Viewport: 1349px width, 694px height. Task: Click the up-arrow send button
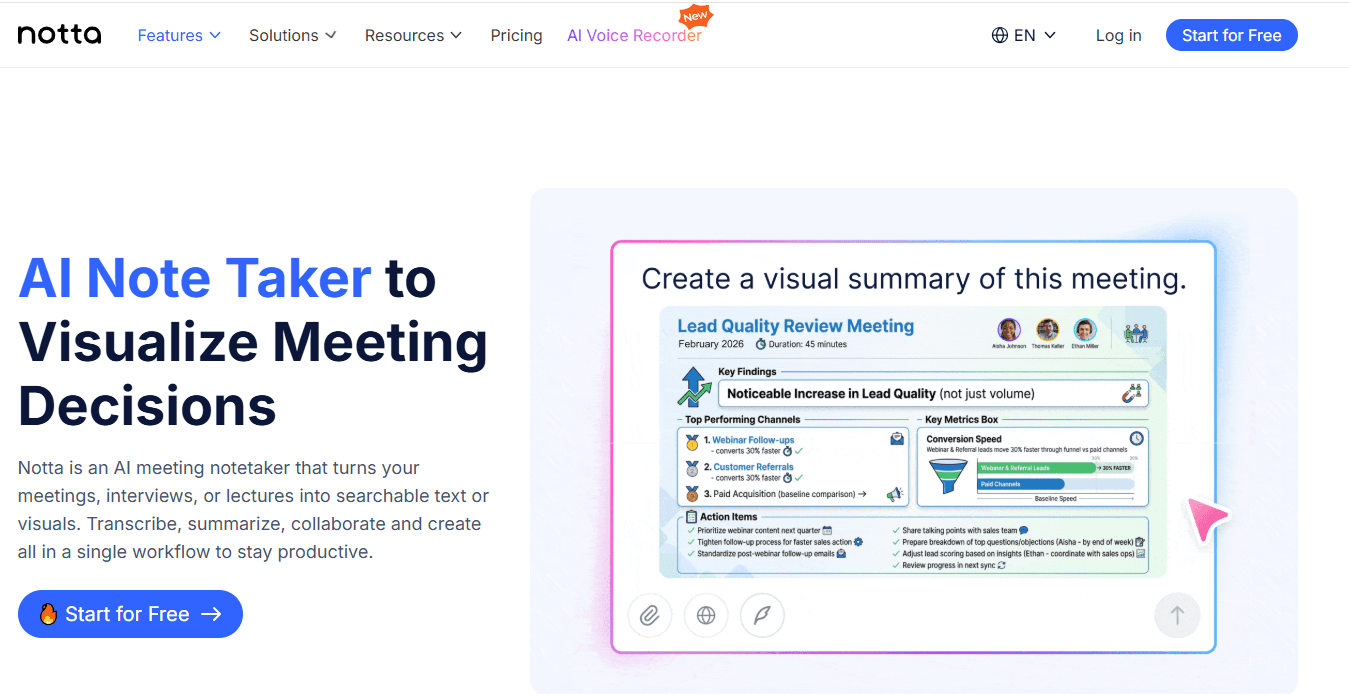(x=1177, y=615)
